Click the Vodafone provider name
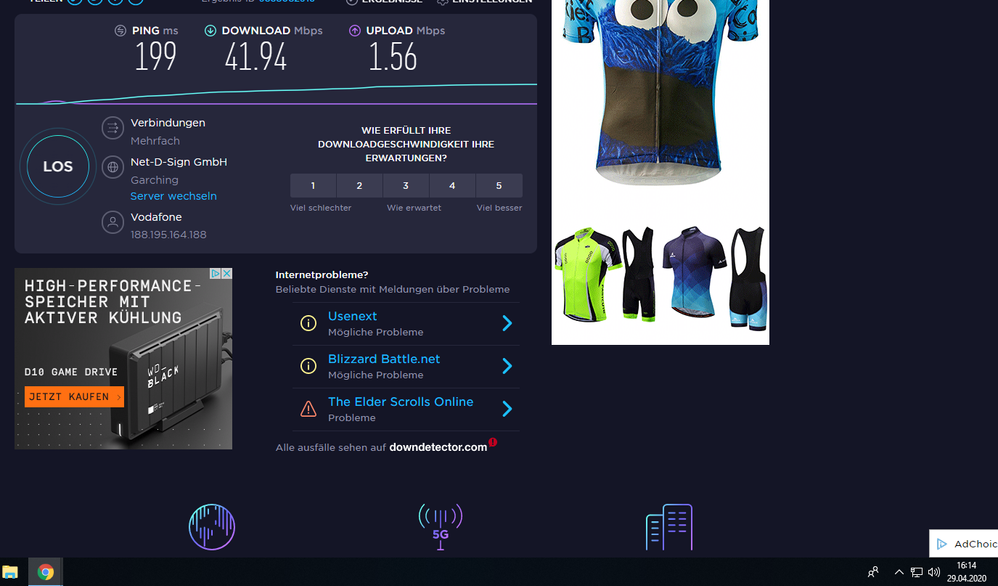This screenshot has width=998, height=586. tap(156, 217)
